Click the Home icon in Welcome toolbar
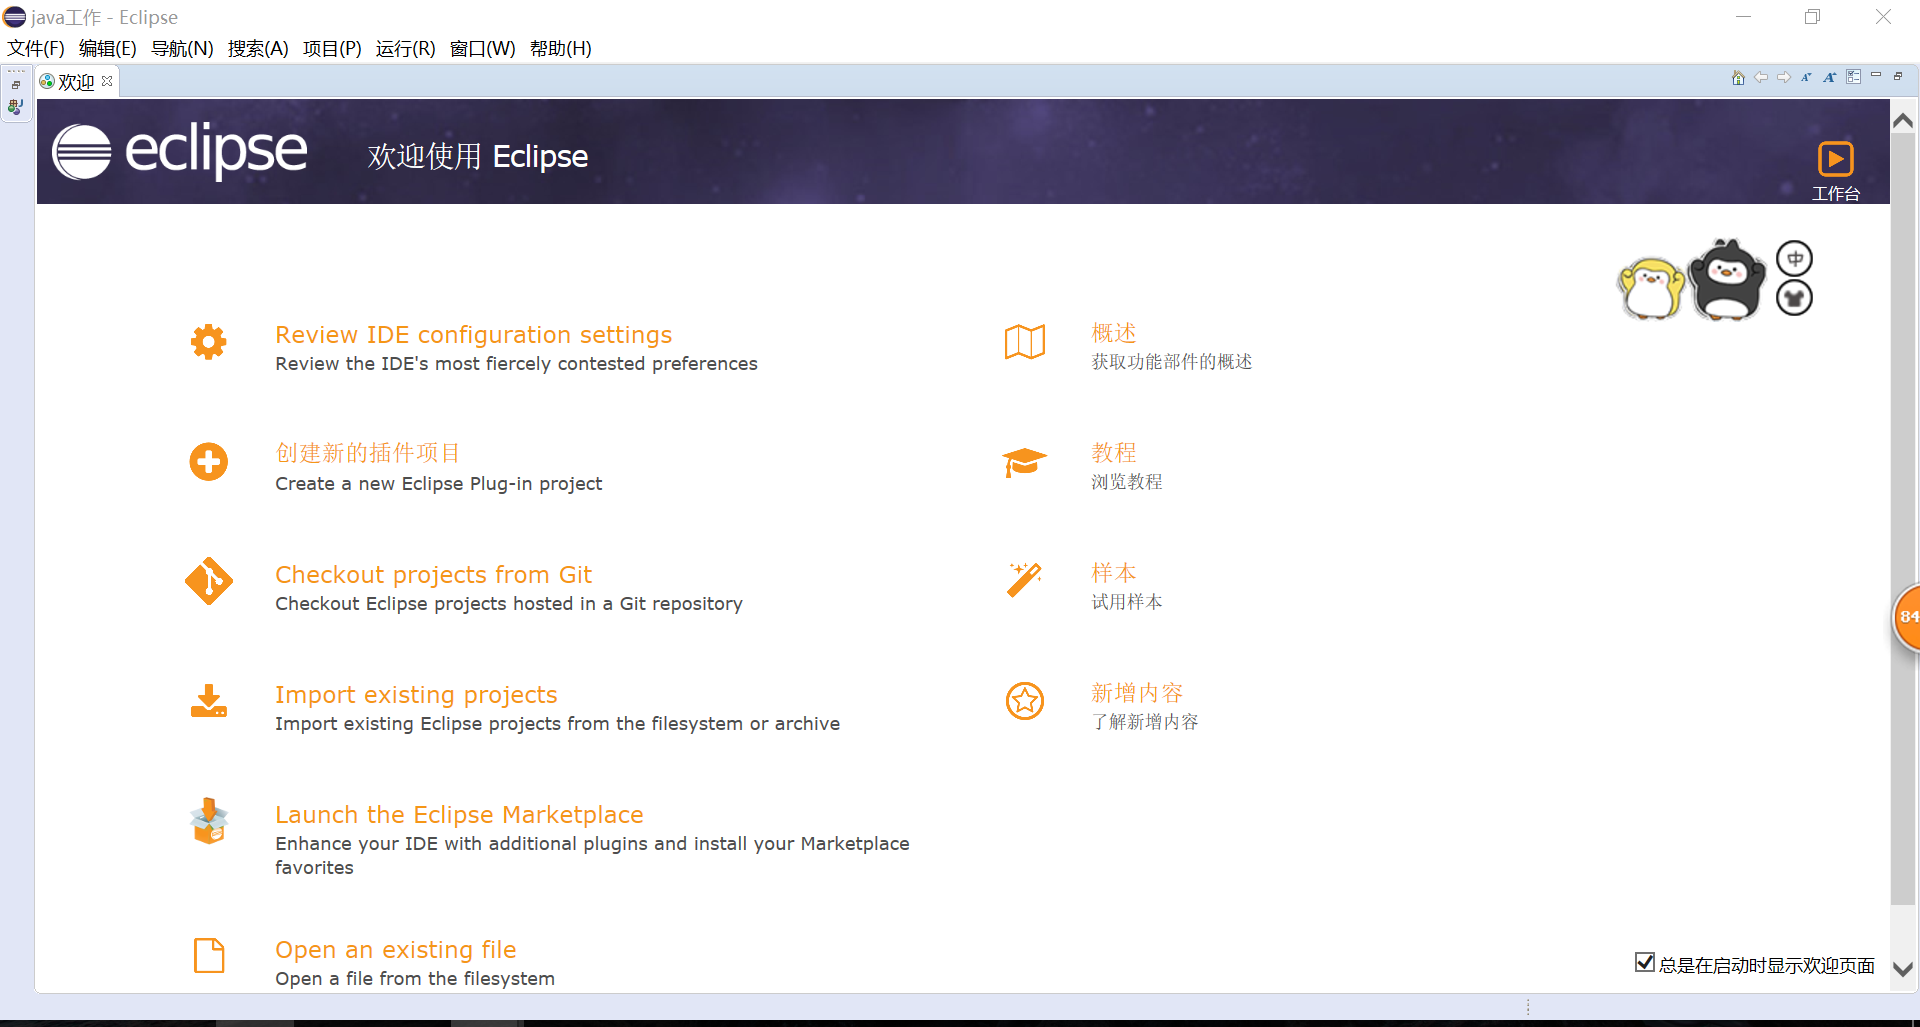This screenshot has width=1920, height=1027. coord(1738,78)
